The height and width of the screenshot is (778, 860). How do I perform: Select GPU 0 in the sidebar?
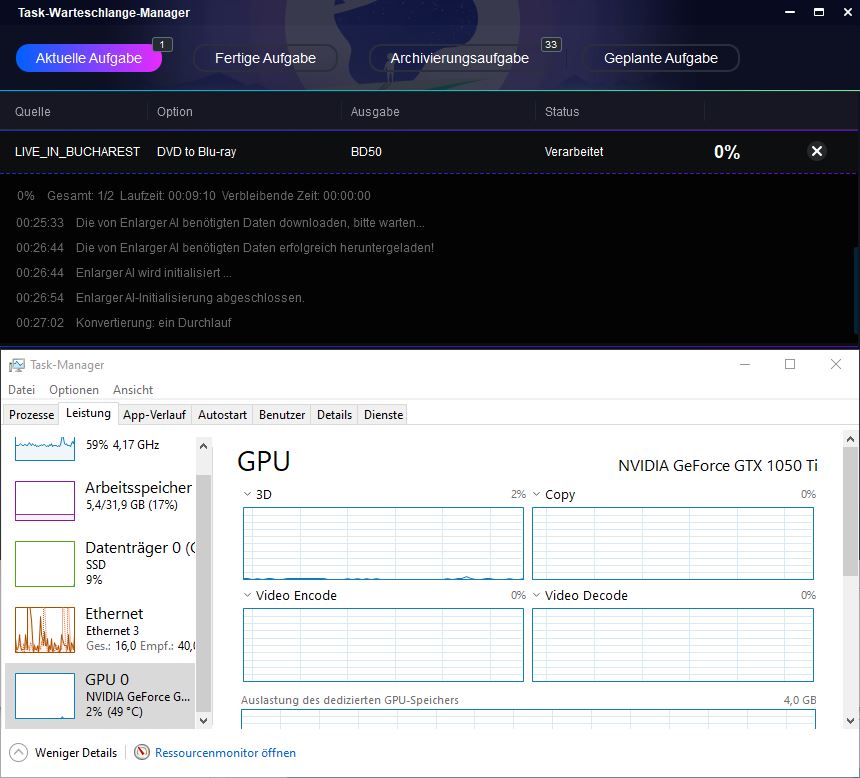click(100, 696)
